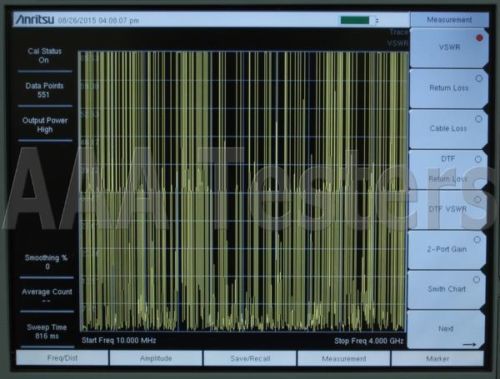Enable DTF VSWR measurement
Screen dimensions: 500x379
pos(447,209)
